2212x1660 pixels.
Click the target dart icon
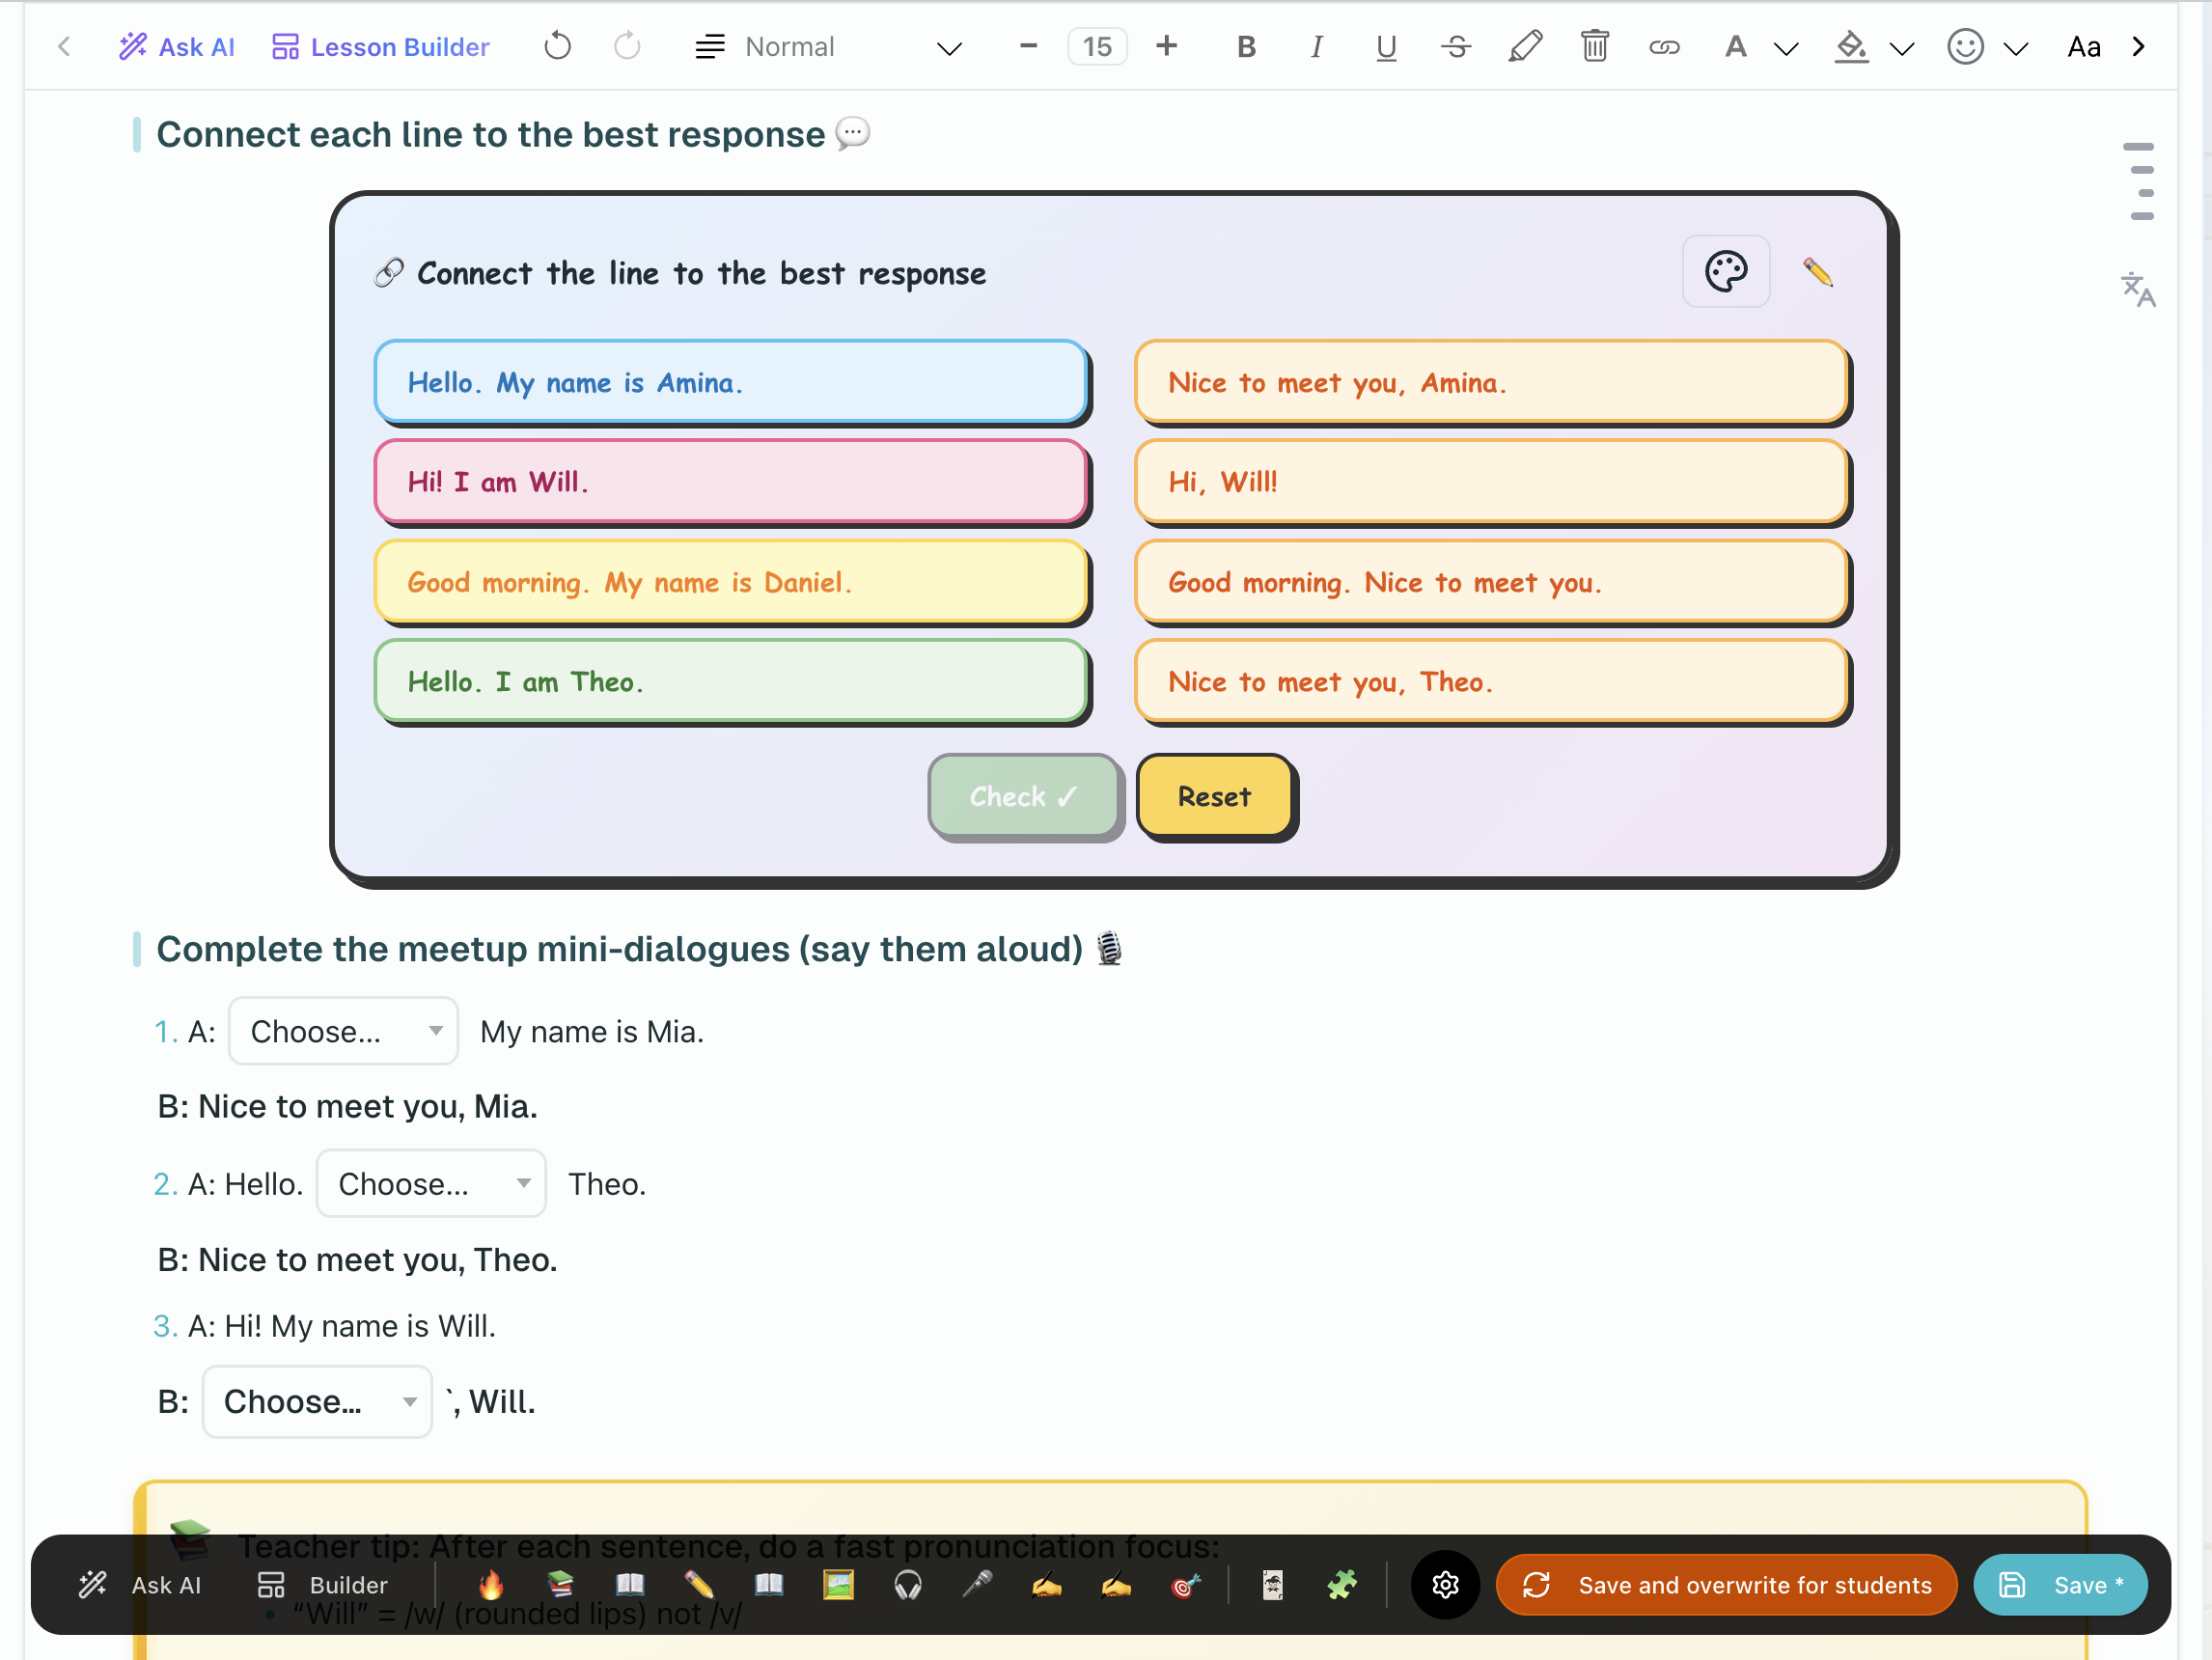(1186, 1585)
